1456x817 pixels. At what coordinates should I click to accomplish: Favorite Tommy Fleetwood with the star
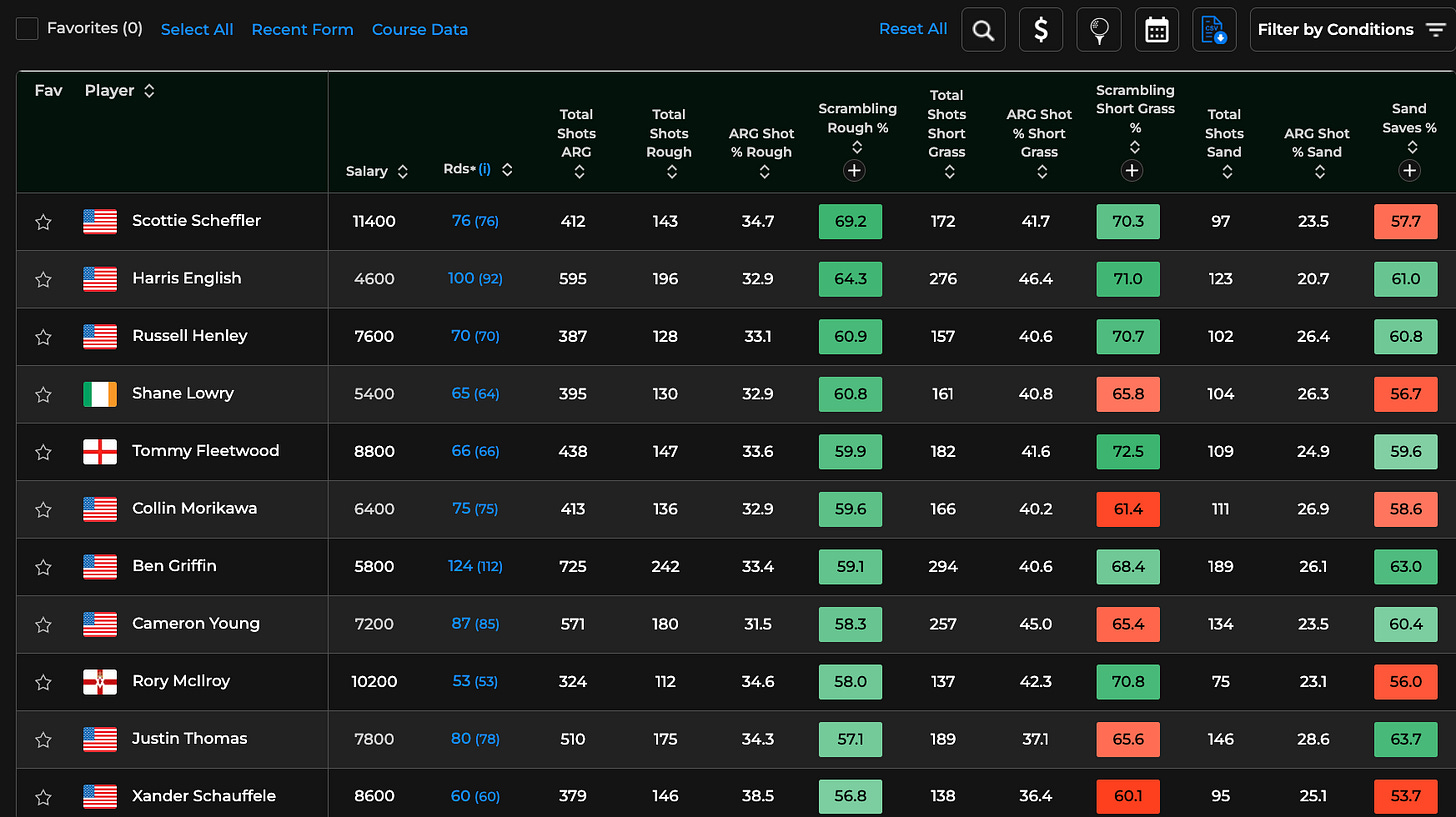coord(43,452)
